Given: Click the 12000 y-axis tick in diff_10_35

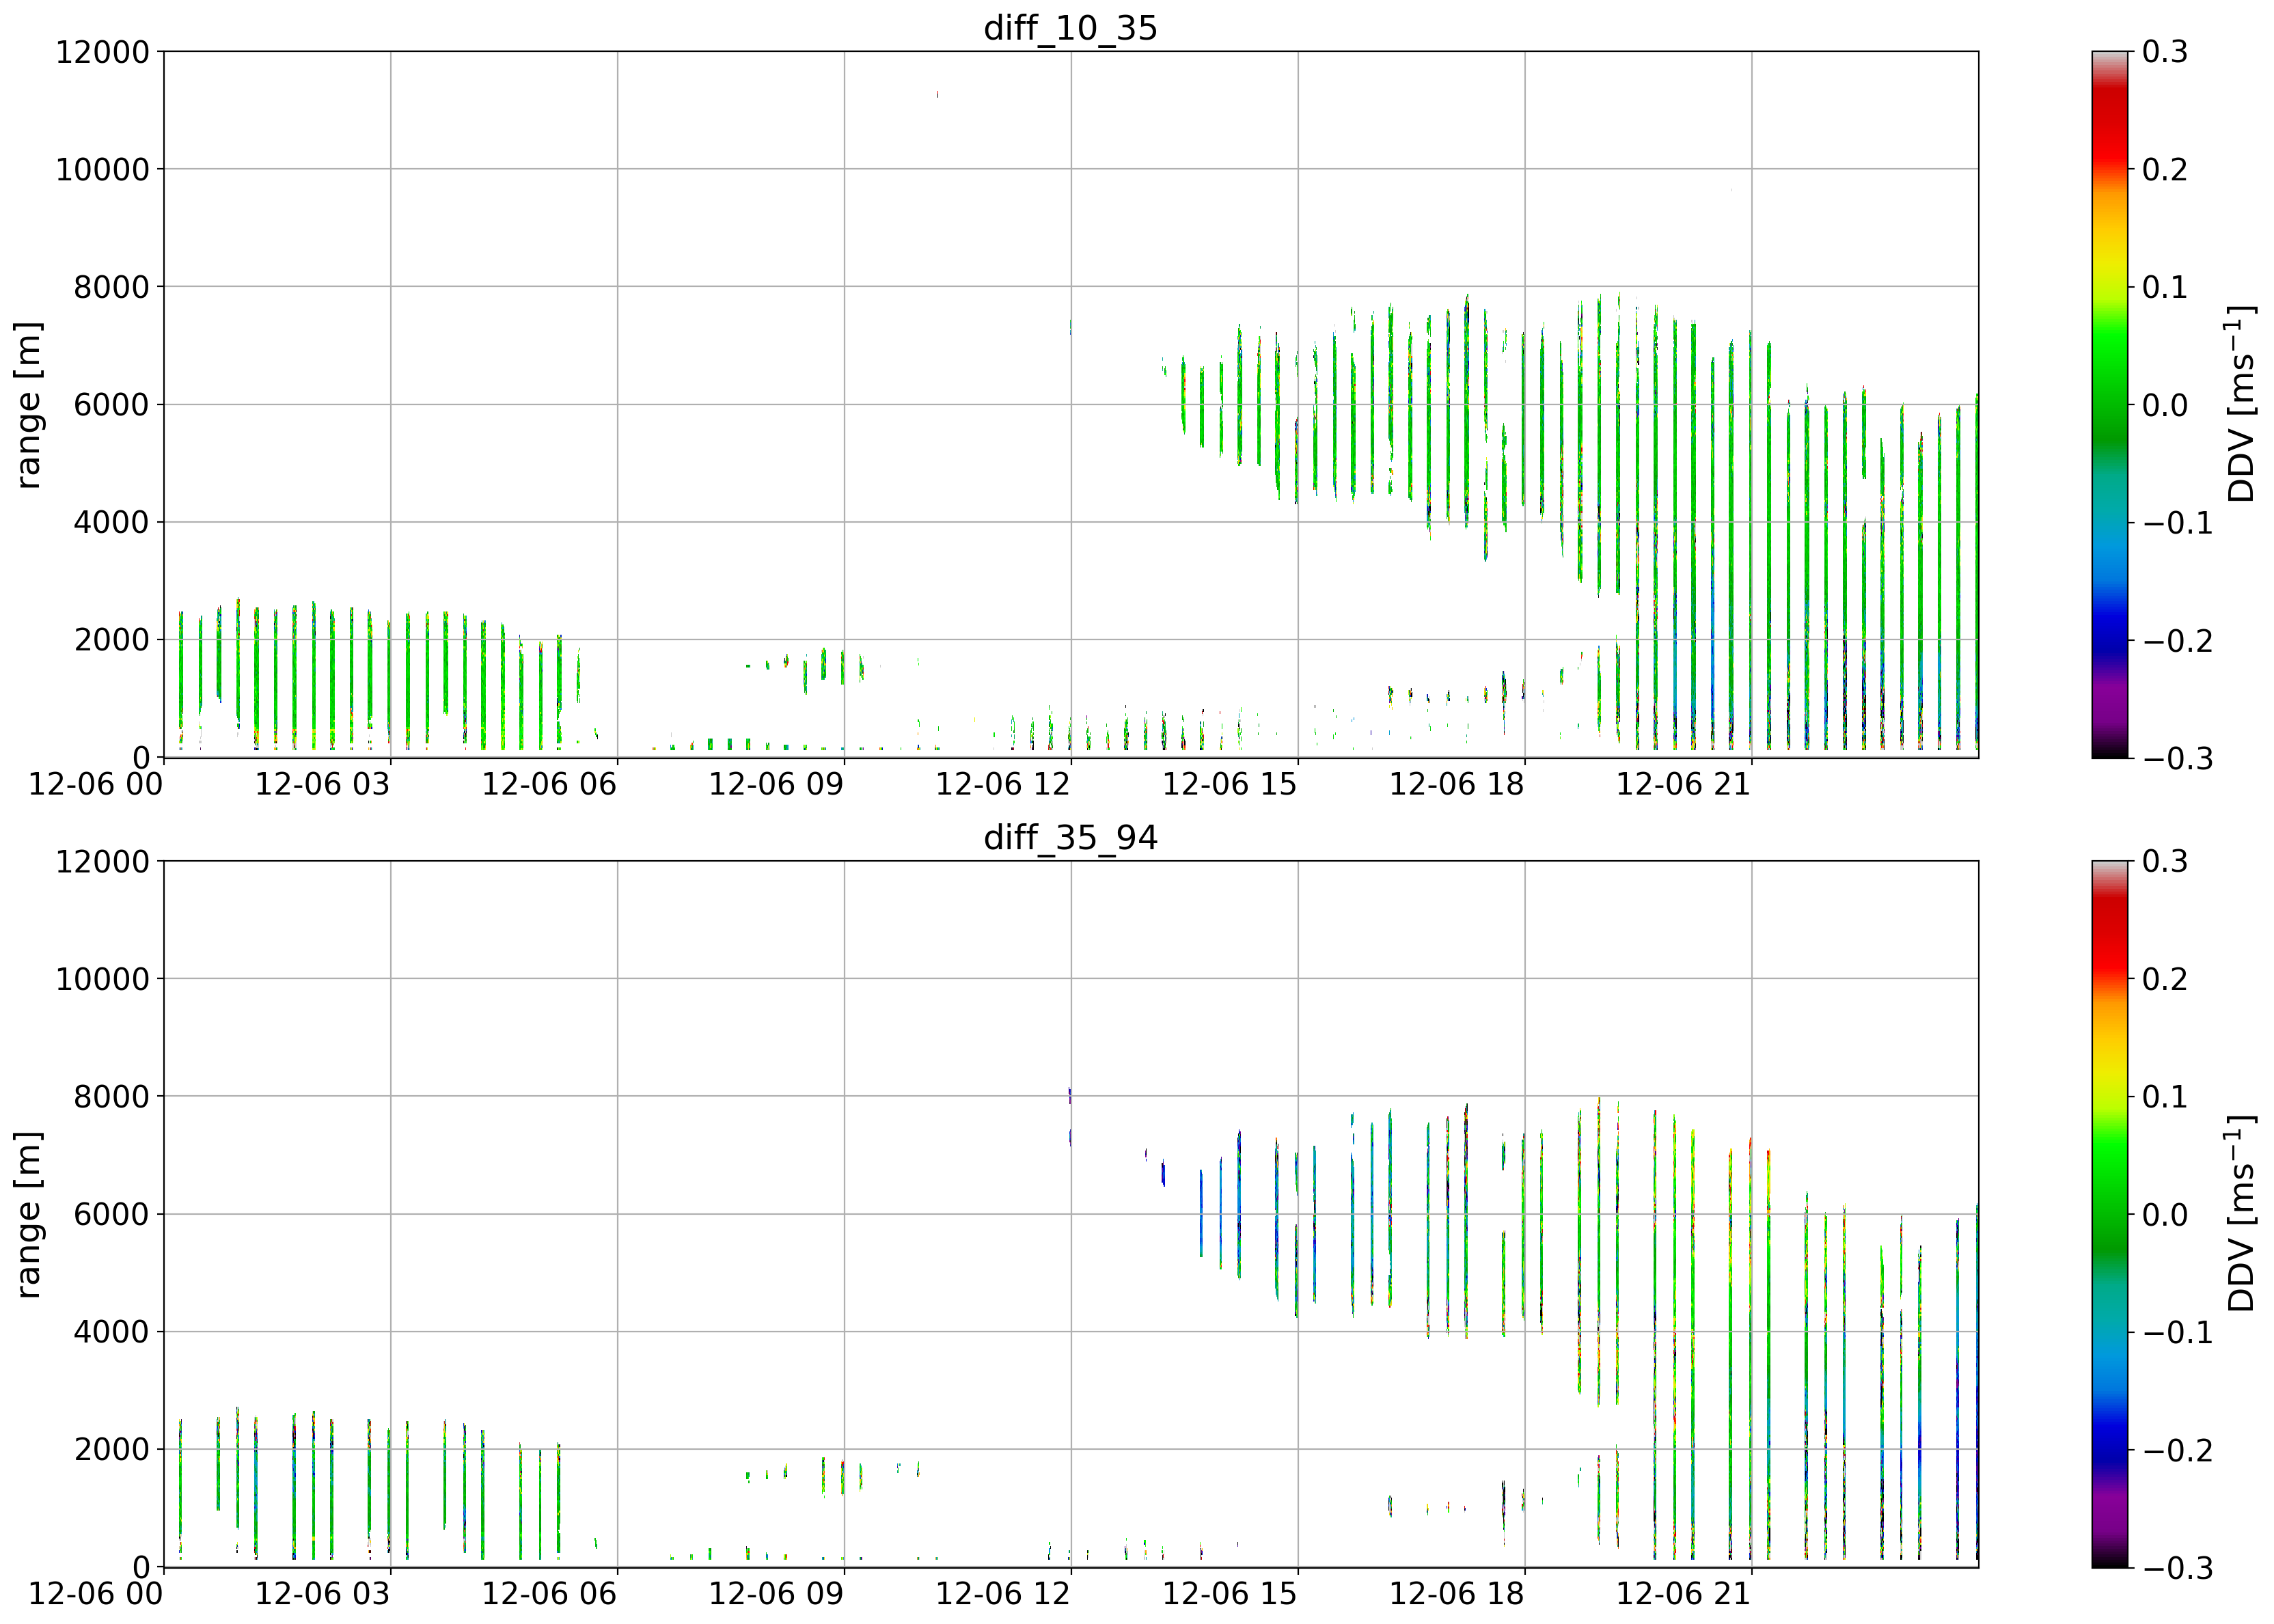Looking at the screenshot, I should 102,52.
